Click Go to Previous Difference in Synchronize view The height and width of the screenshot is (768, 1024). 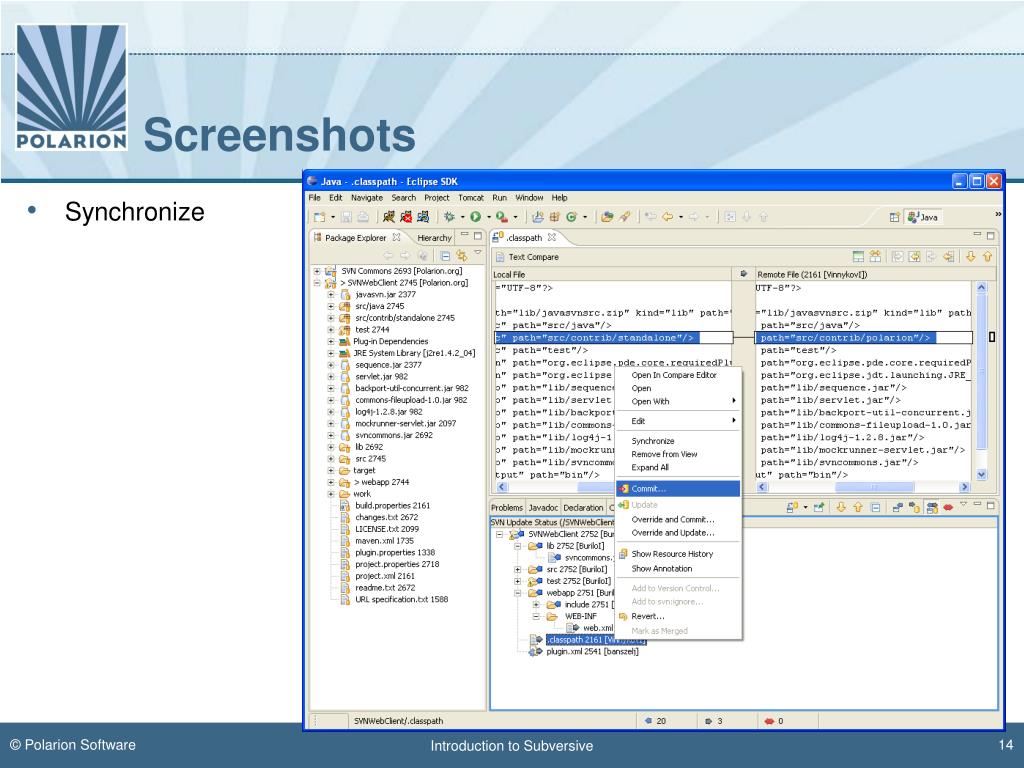(x=858, y=507)
